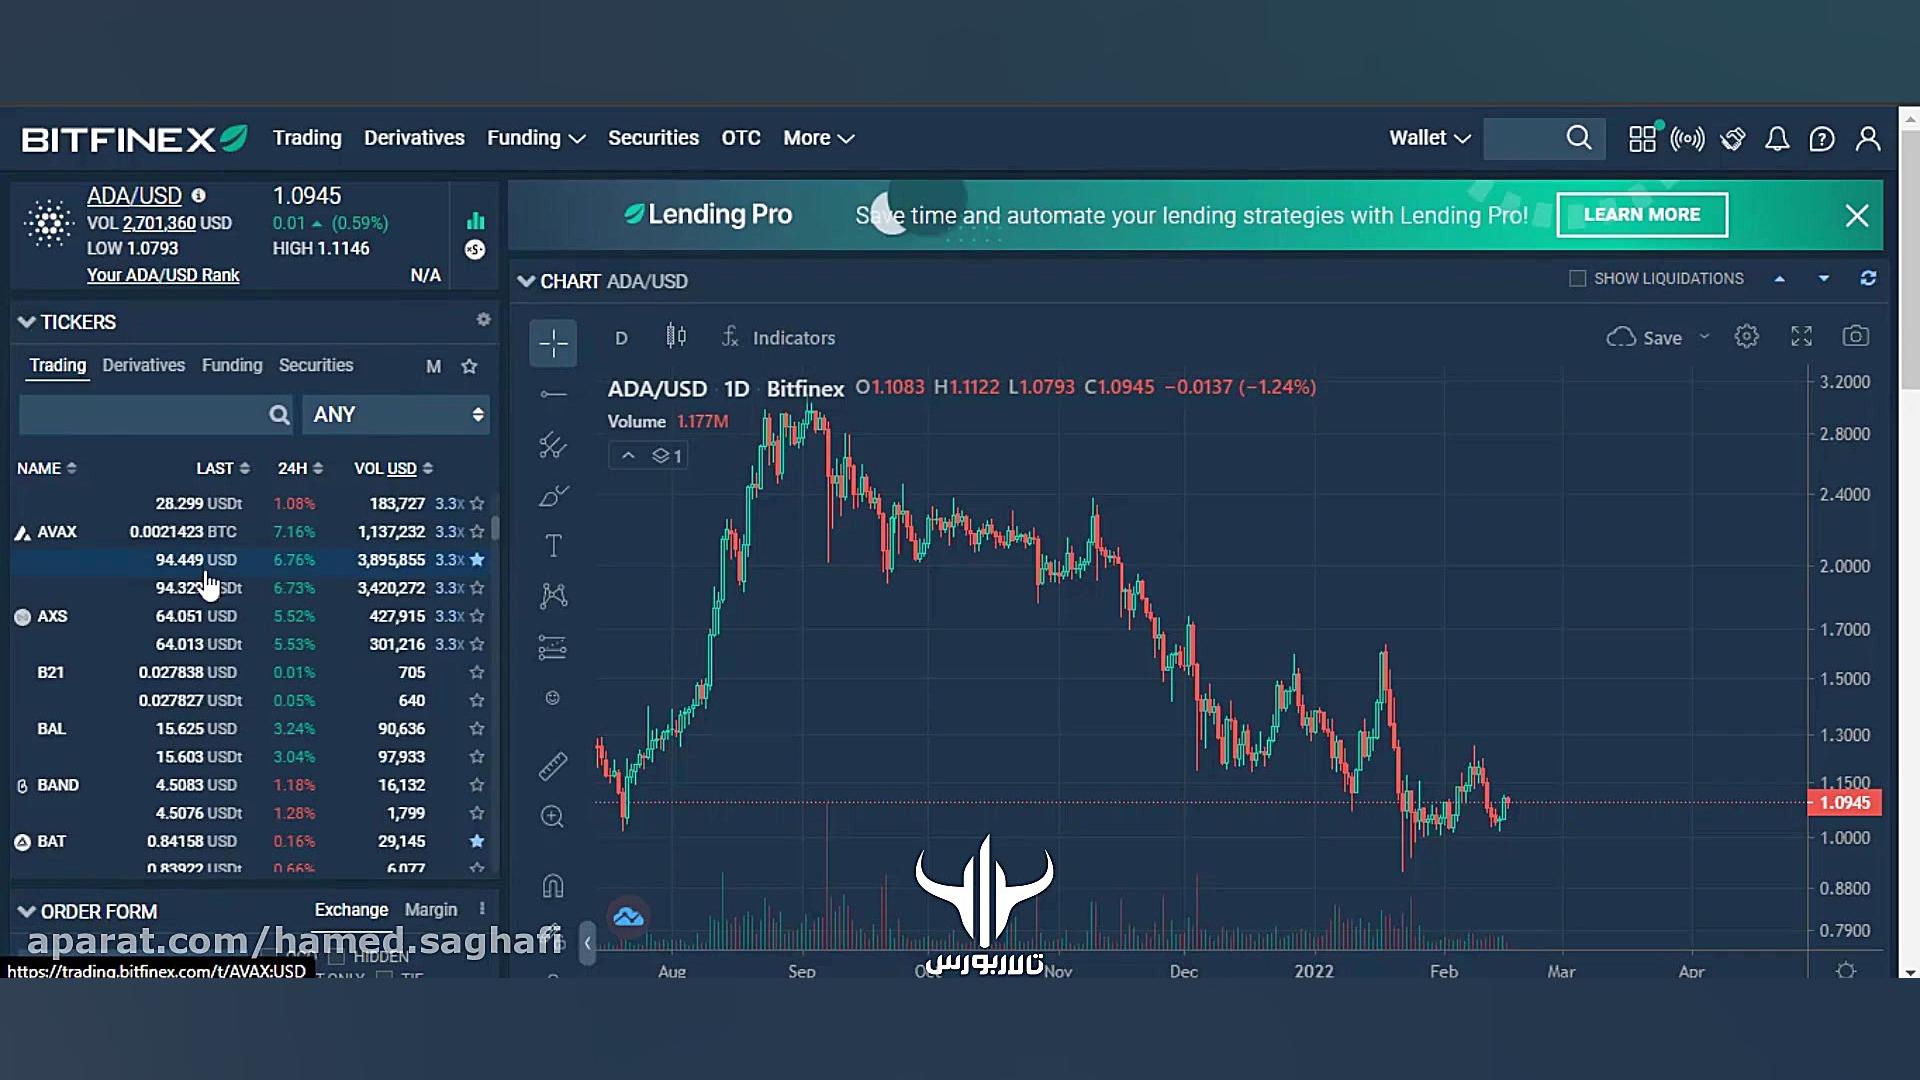Refresh the chart panel

pos(1868,278)
